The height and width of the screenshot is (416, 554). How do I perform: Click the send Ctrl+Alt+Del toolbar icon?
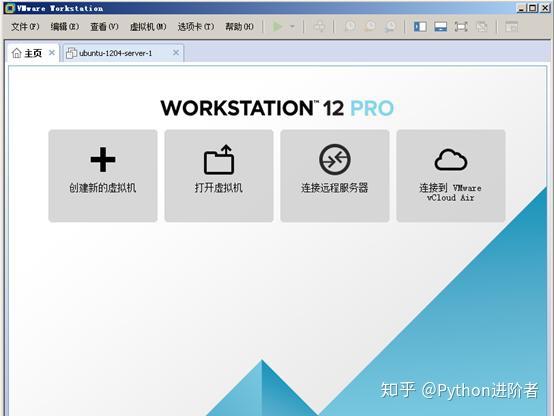[319, 27]
